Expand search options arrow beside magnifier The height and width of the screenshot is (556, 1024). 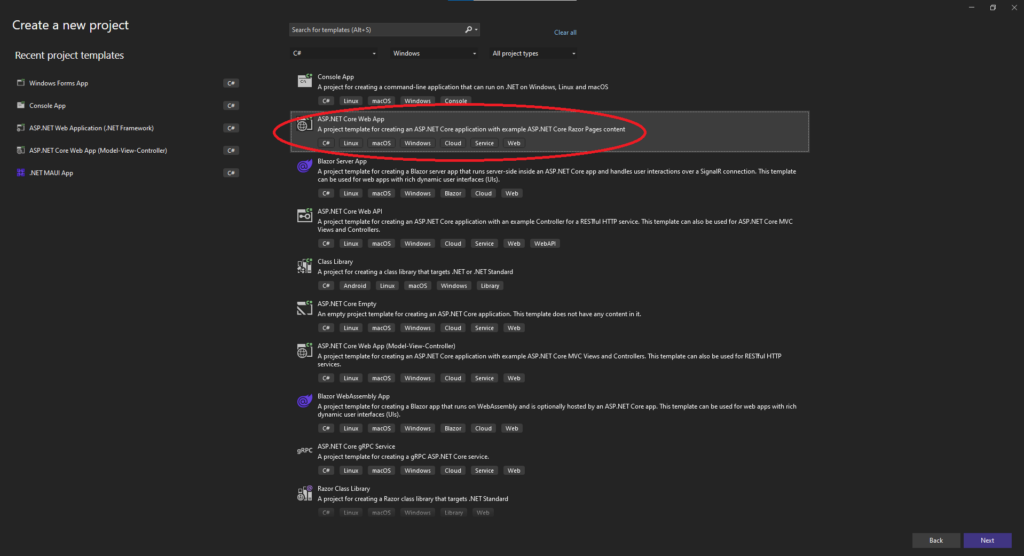pos(476,30)
